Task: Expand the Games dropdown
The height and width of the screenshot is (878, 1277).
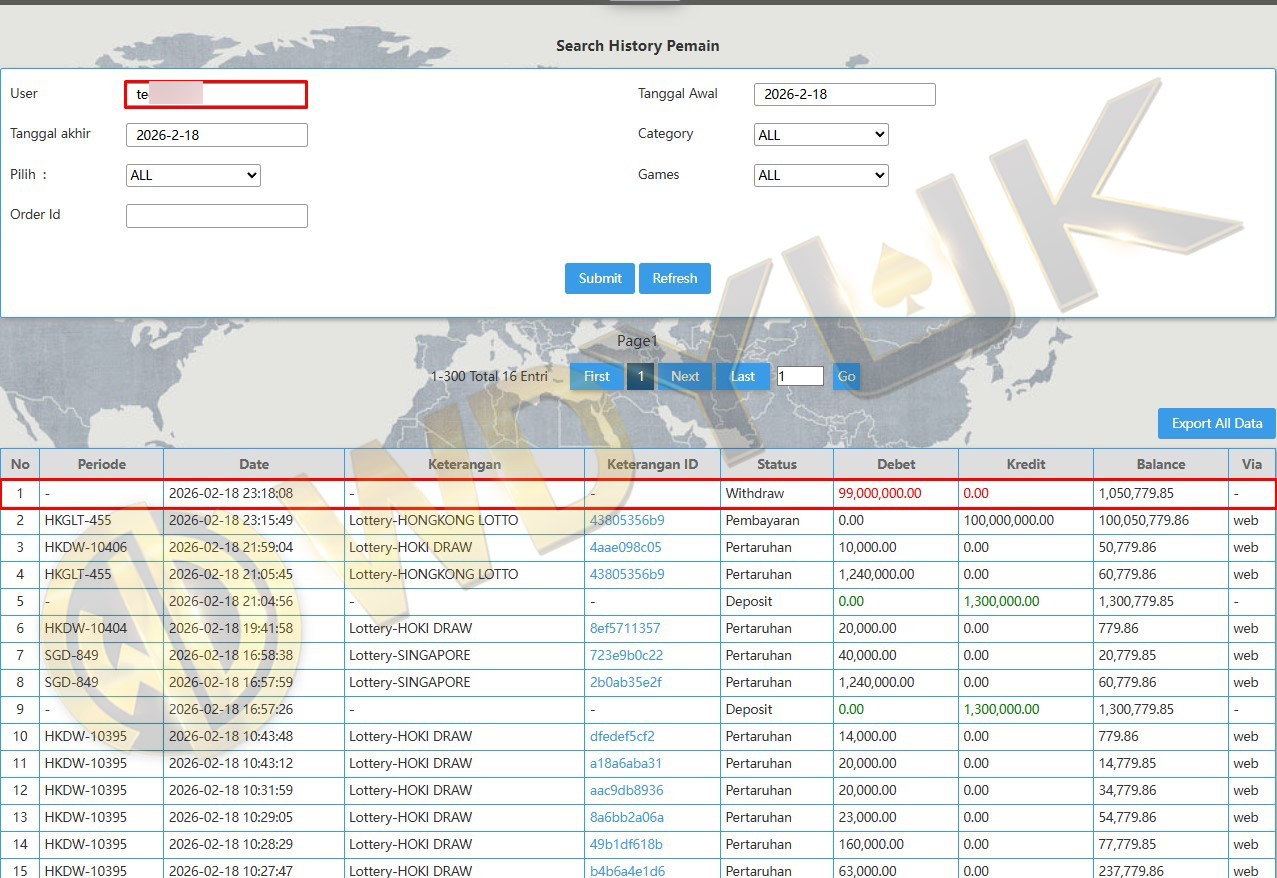Action: coord(820,175)
